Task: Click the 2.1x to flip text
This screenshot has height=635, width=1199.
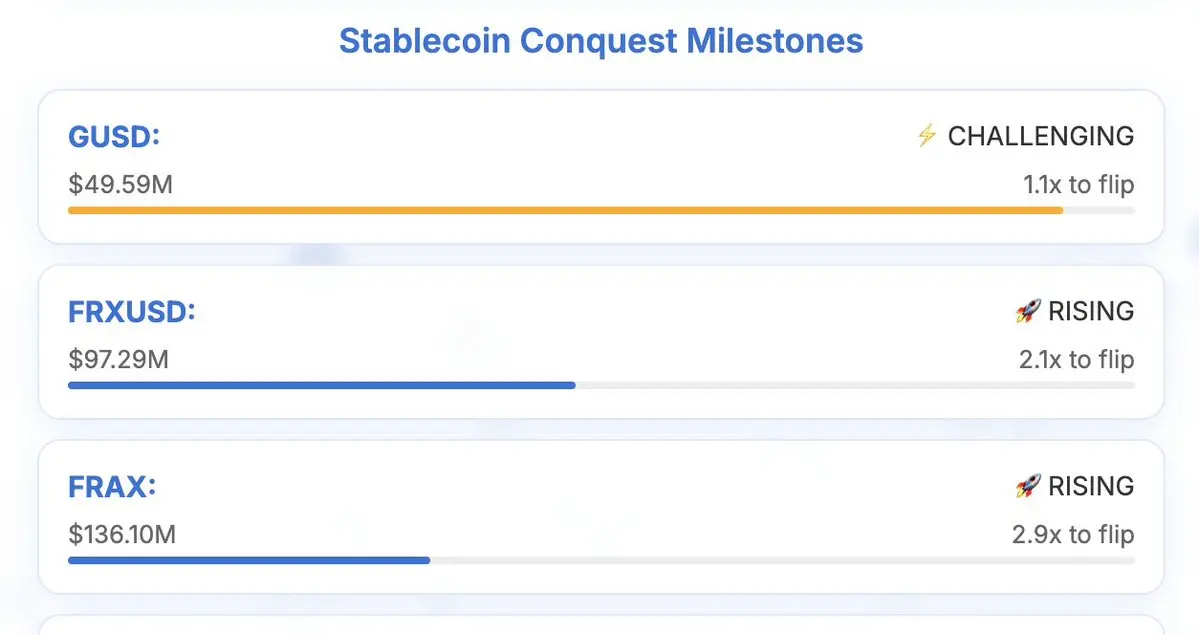Action: coord(1076,359)
